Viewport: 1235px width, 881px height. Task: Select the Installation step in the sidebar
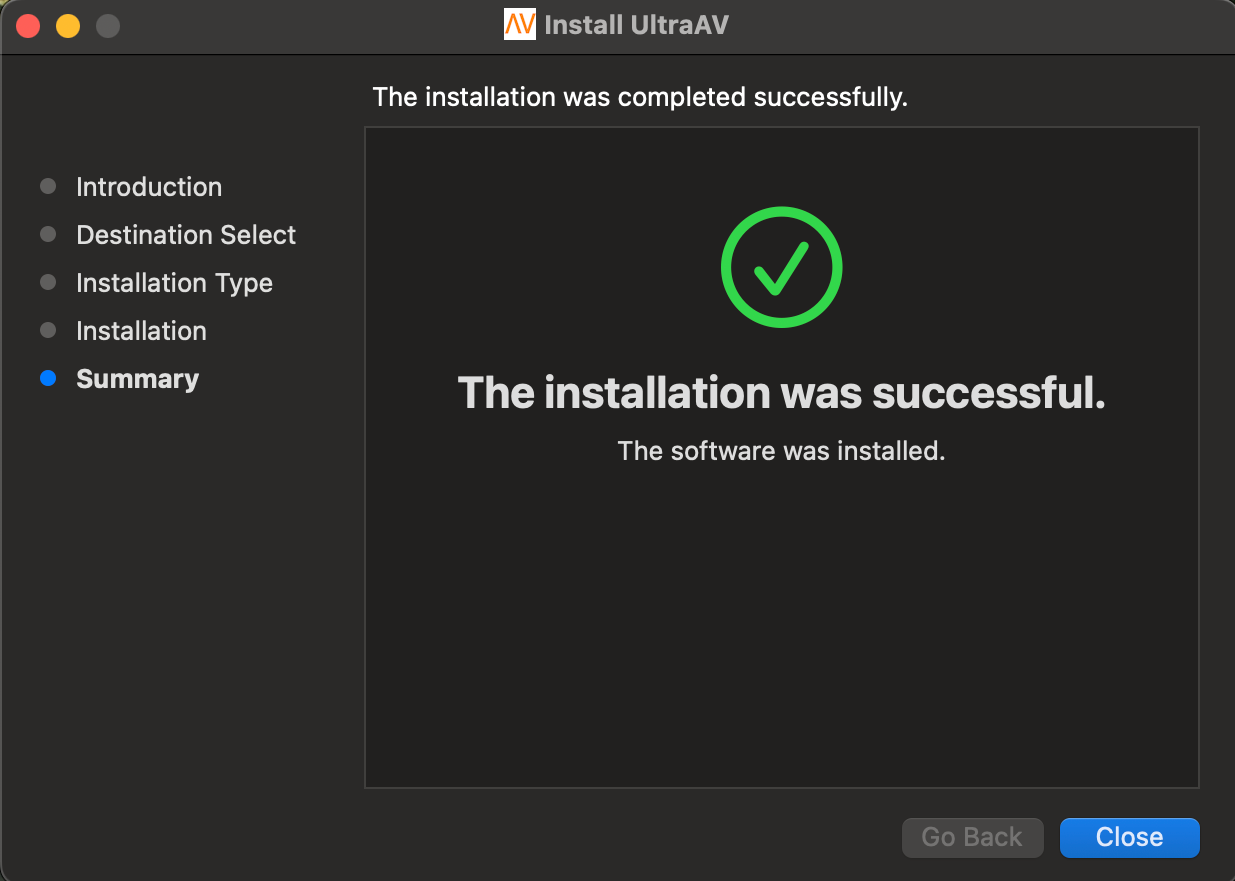141,331
